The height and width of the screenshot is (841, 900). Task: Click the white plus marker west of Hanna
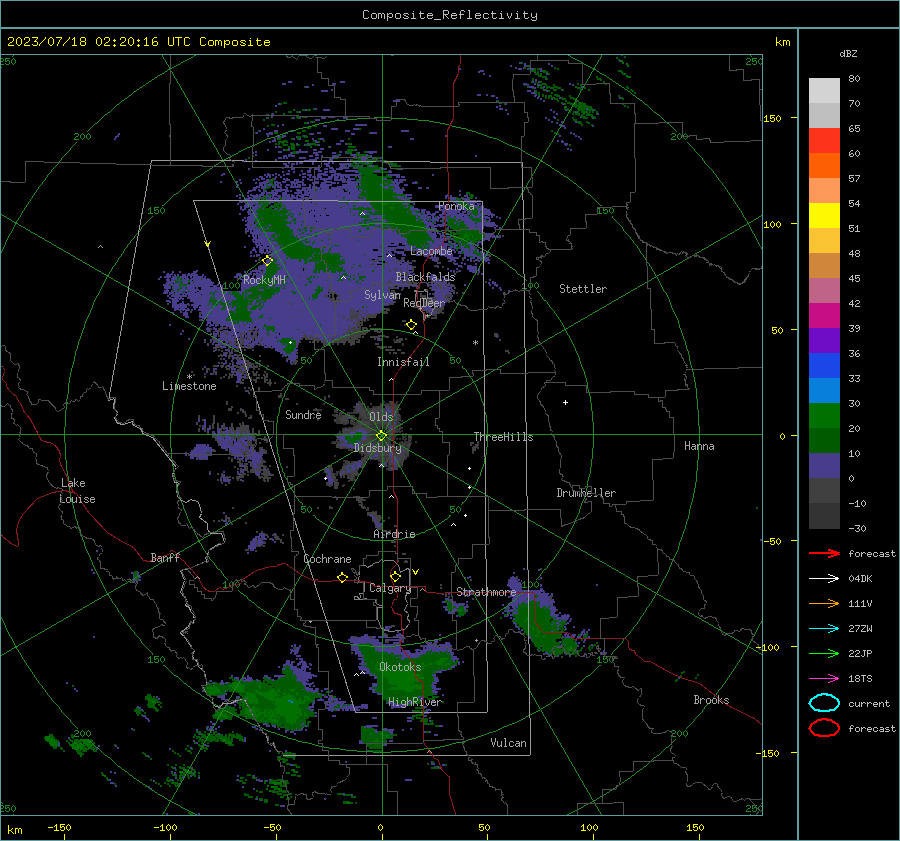pyautogui.click(x=565, y=402)
